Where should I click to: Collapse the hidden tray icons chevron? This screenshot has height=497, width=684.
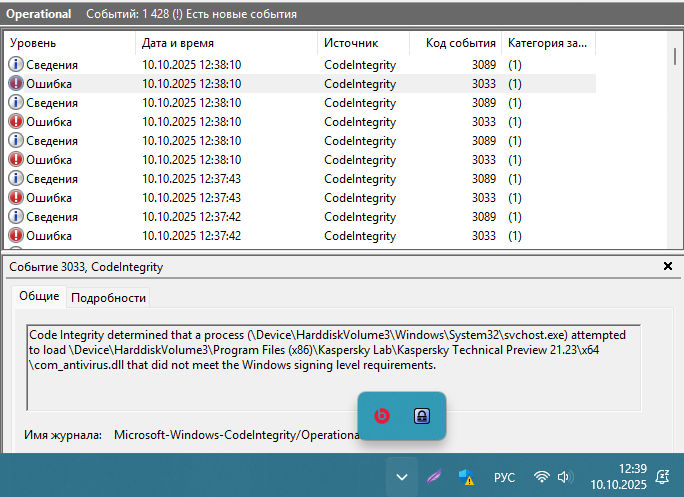(x=401, y=477)
